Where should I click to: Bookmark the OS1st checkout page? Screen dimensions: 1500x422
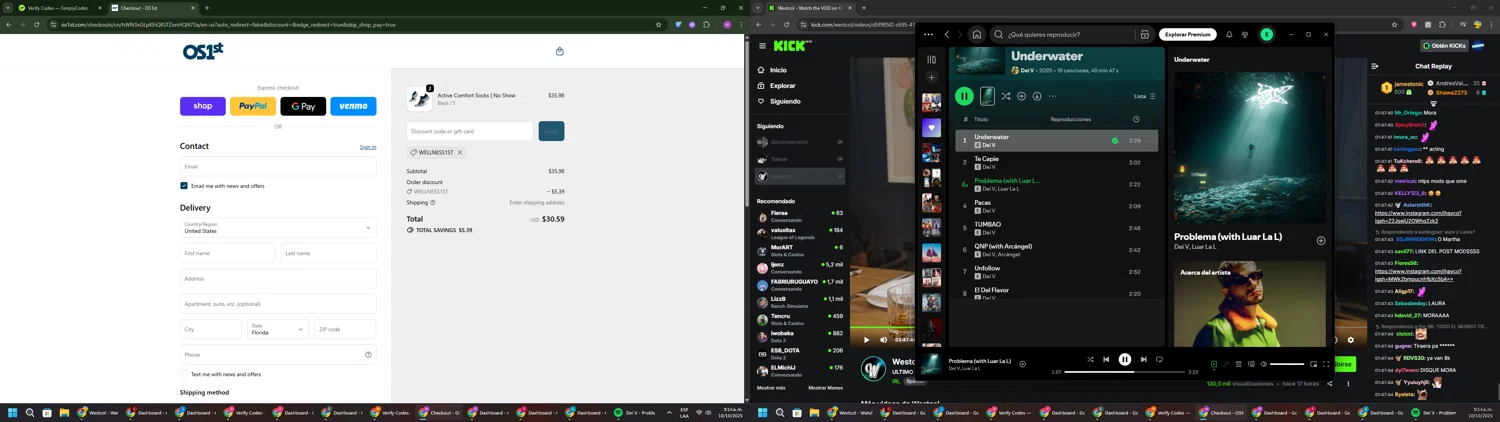point(658,24)
